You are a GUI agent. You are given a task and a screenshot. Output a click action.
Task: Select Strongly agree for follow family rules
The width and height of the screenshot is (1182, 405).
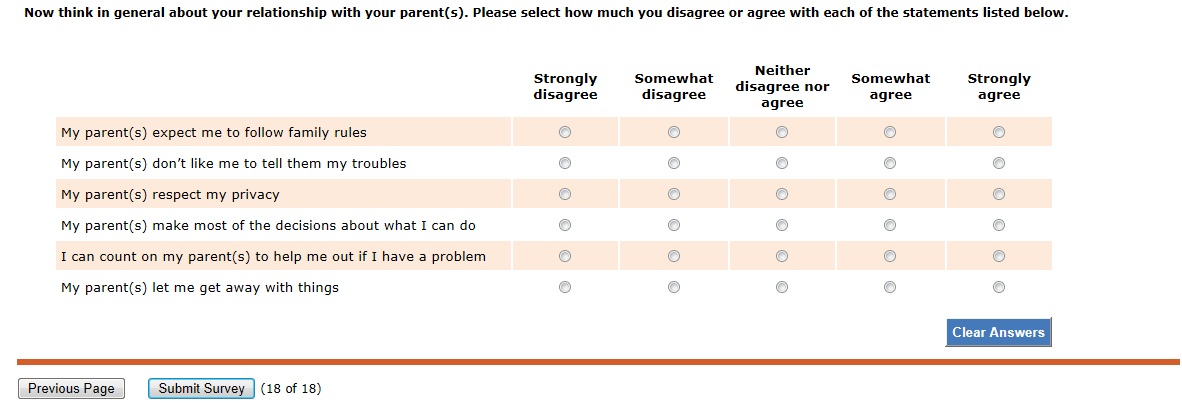[999, 132]
